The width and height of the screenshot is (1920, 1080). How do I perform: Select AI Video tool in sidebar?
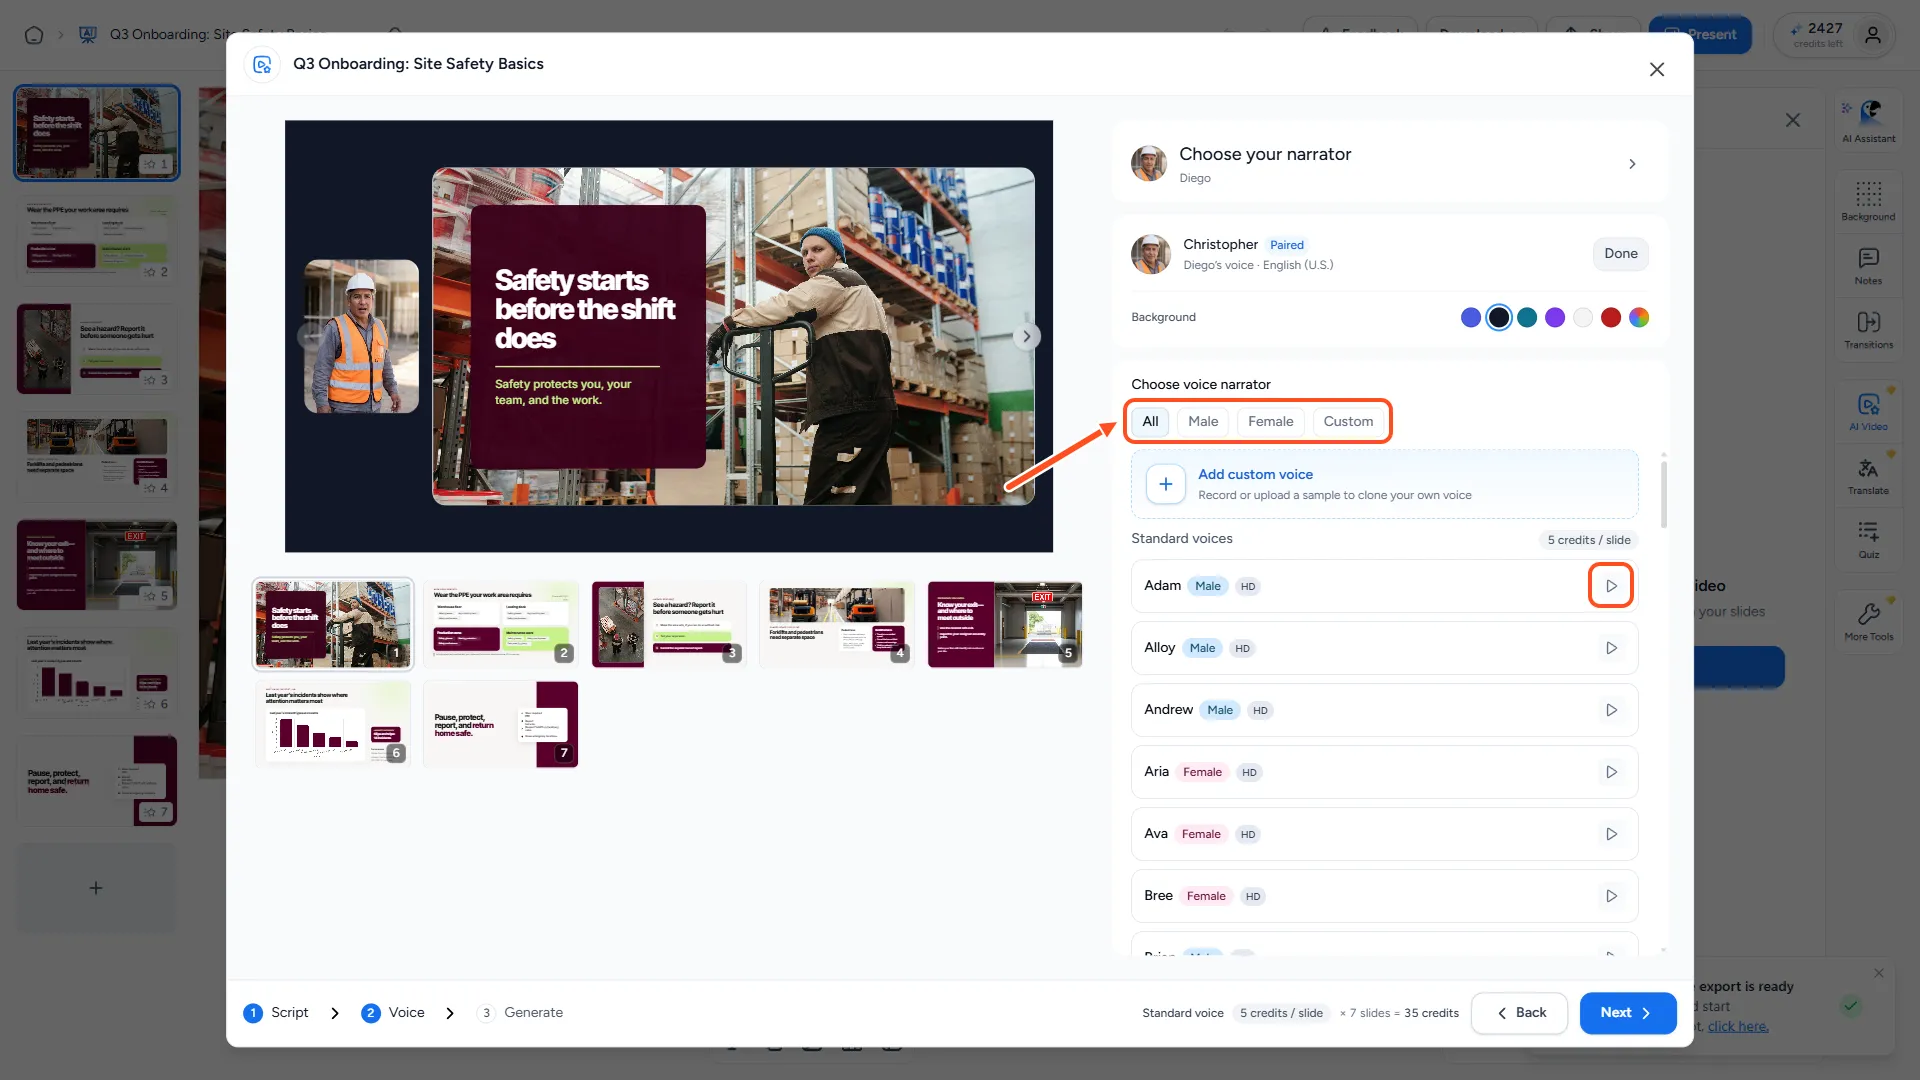coord(1868,412)
